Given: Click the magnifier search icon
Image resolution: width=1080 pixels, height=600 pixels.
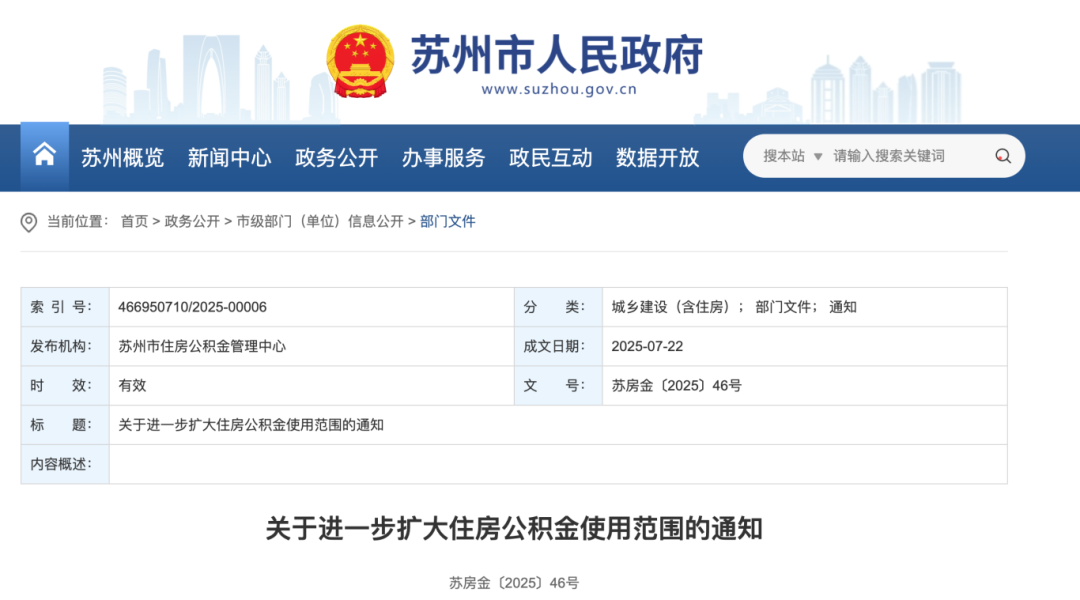Looking at the screenshot, I should click(x=1002, y=156).
